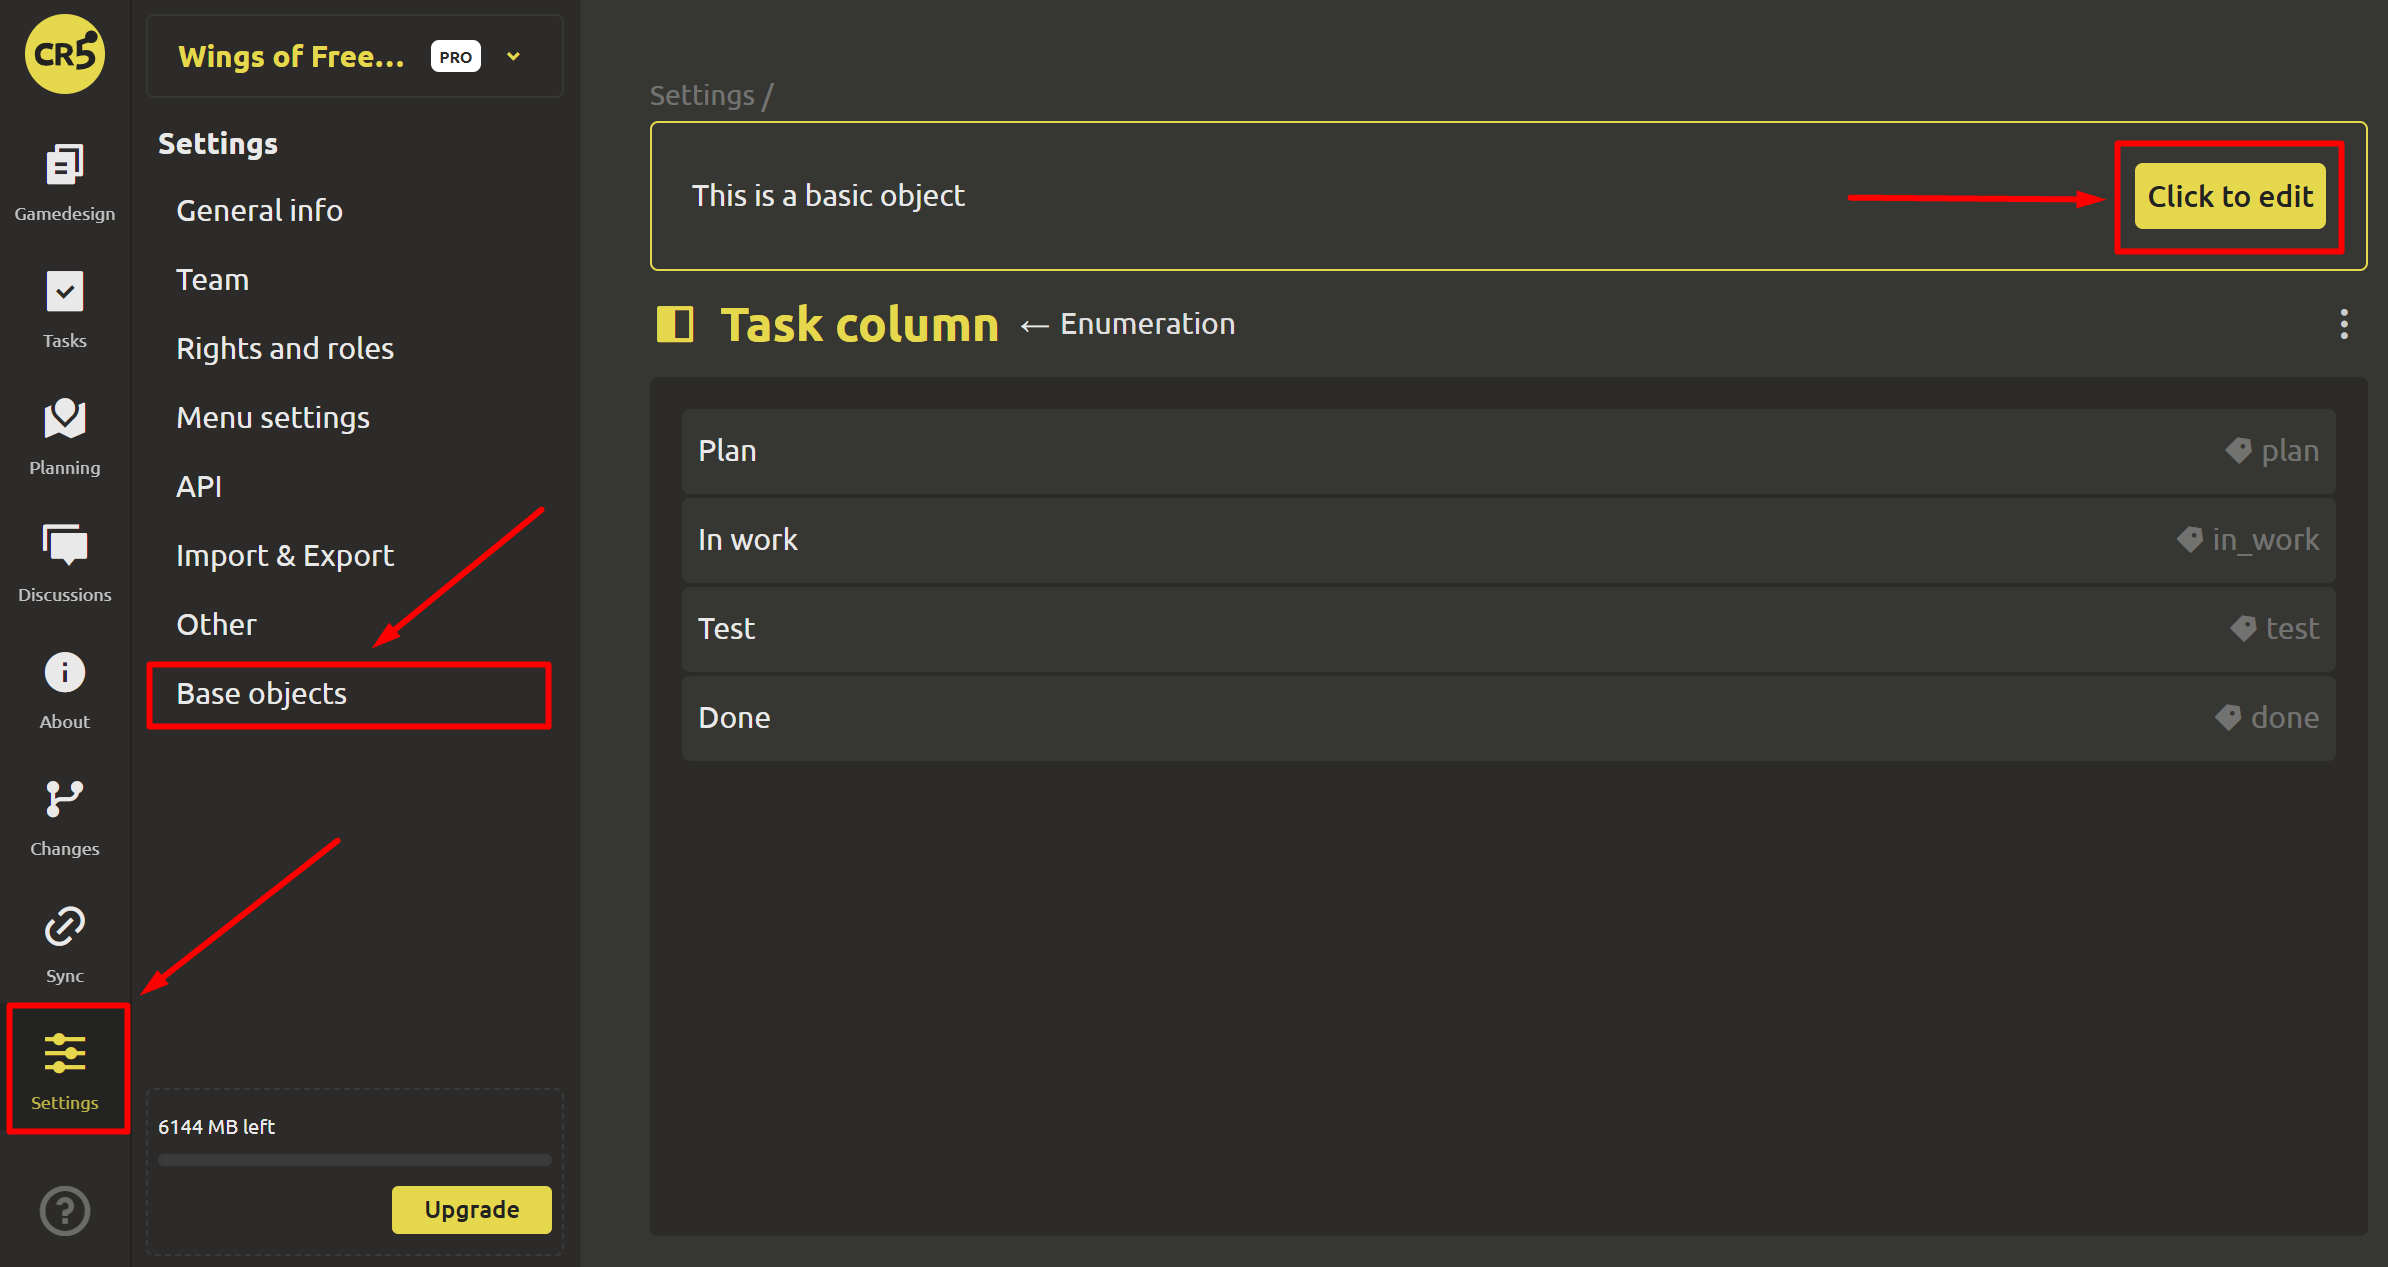Expand the Wings of Free project dropdown

point(513,57)
